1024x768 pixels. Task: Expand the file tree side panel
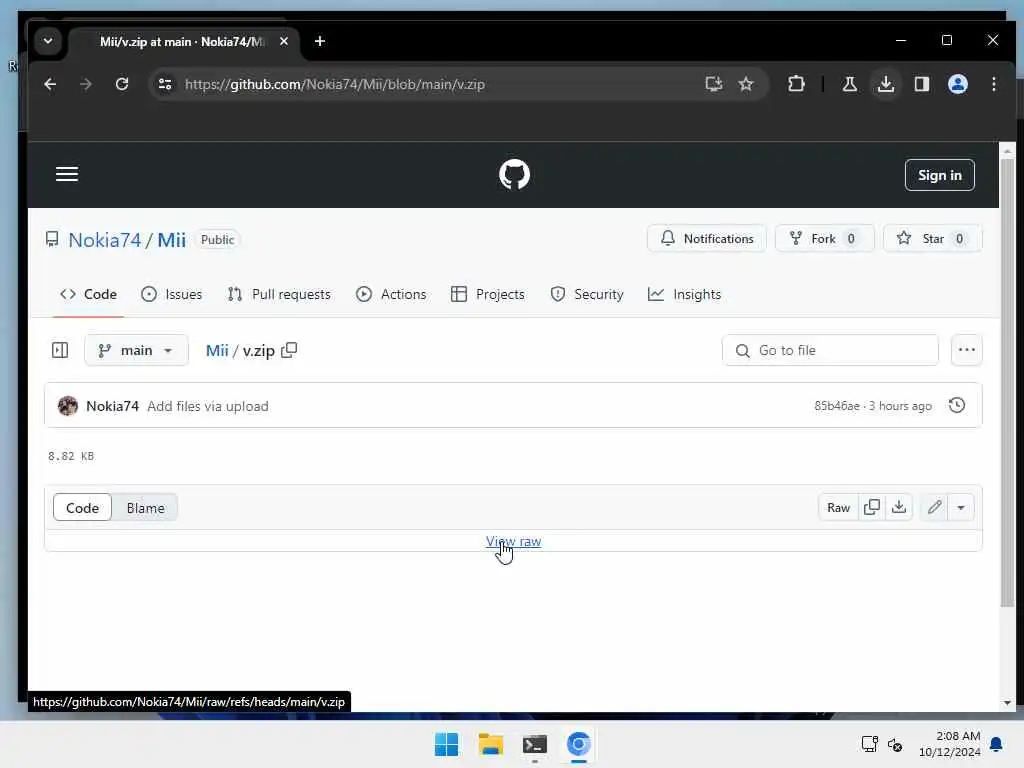[x=60, y=351]
